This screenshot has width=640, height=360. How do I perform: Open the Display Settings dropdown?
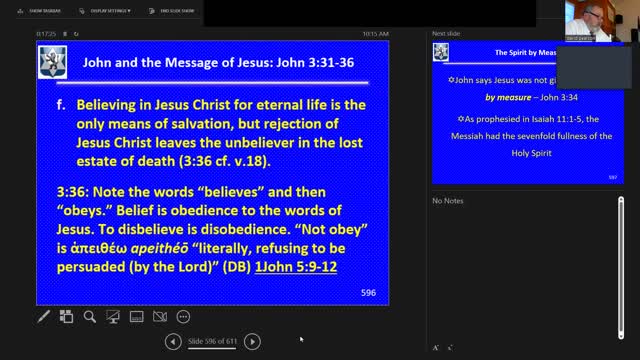click(x=106, y=11)
